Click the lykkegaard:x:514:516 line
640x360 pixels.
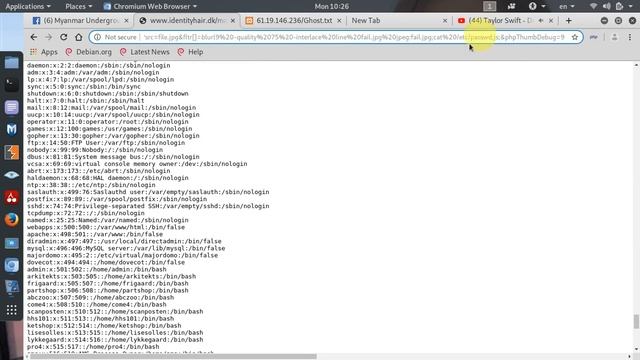coord(115,340)
